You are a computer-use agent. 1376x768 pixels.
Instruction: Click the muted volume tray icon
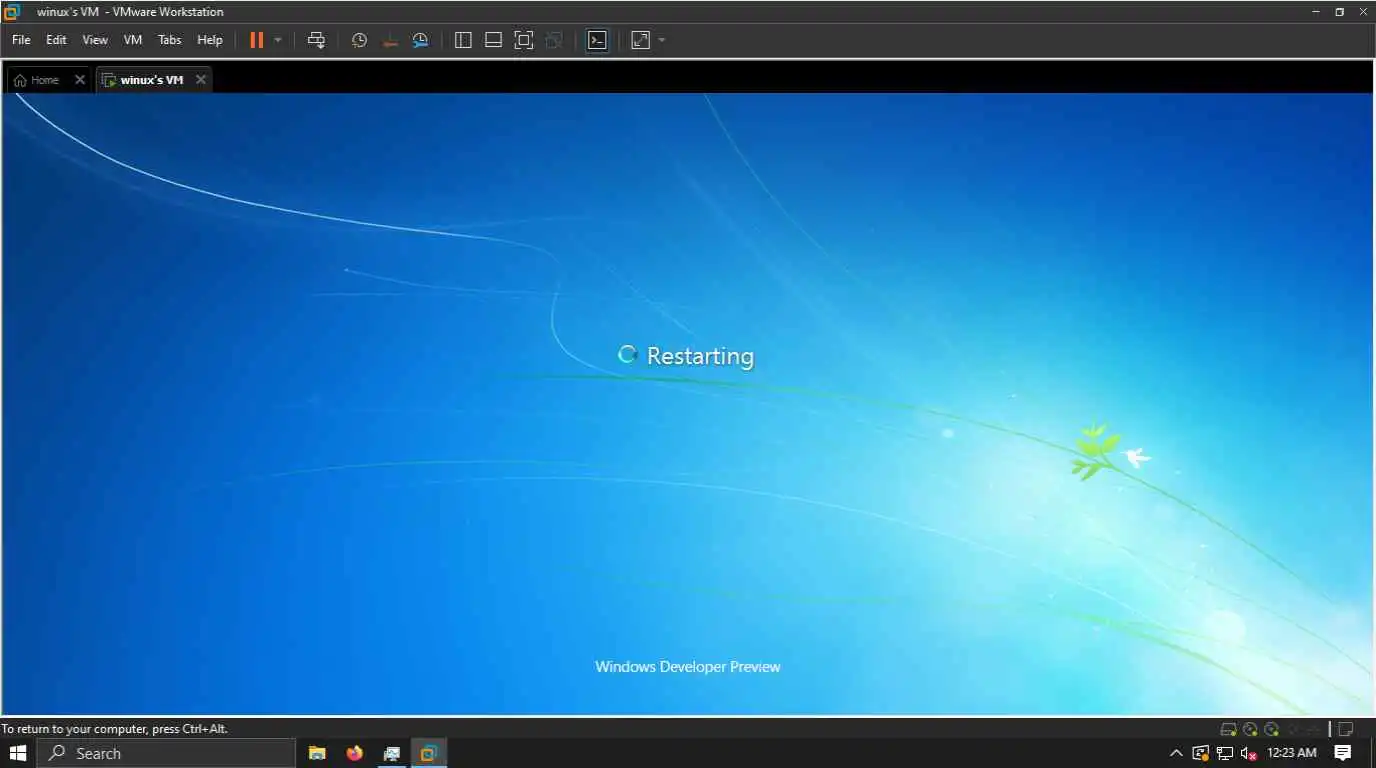tap(1248, 753)
